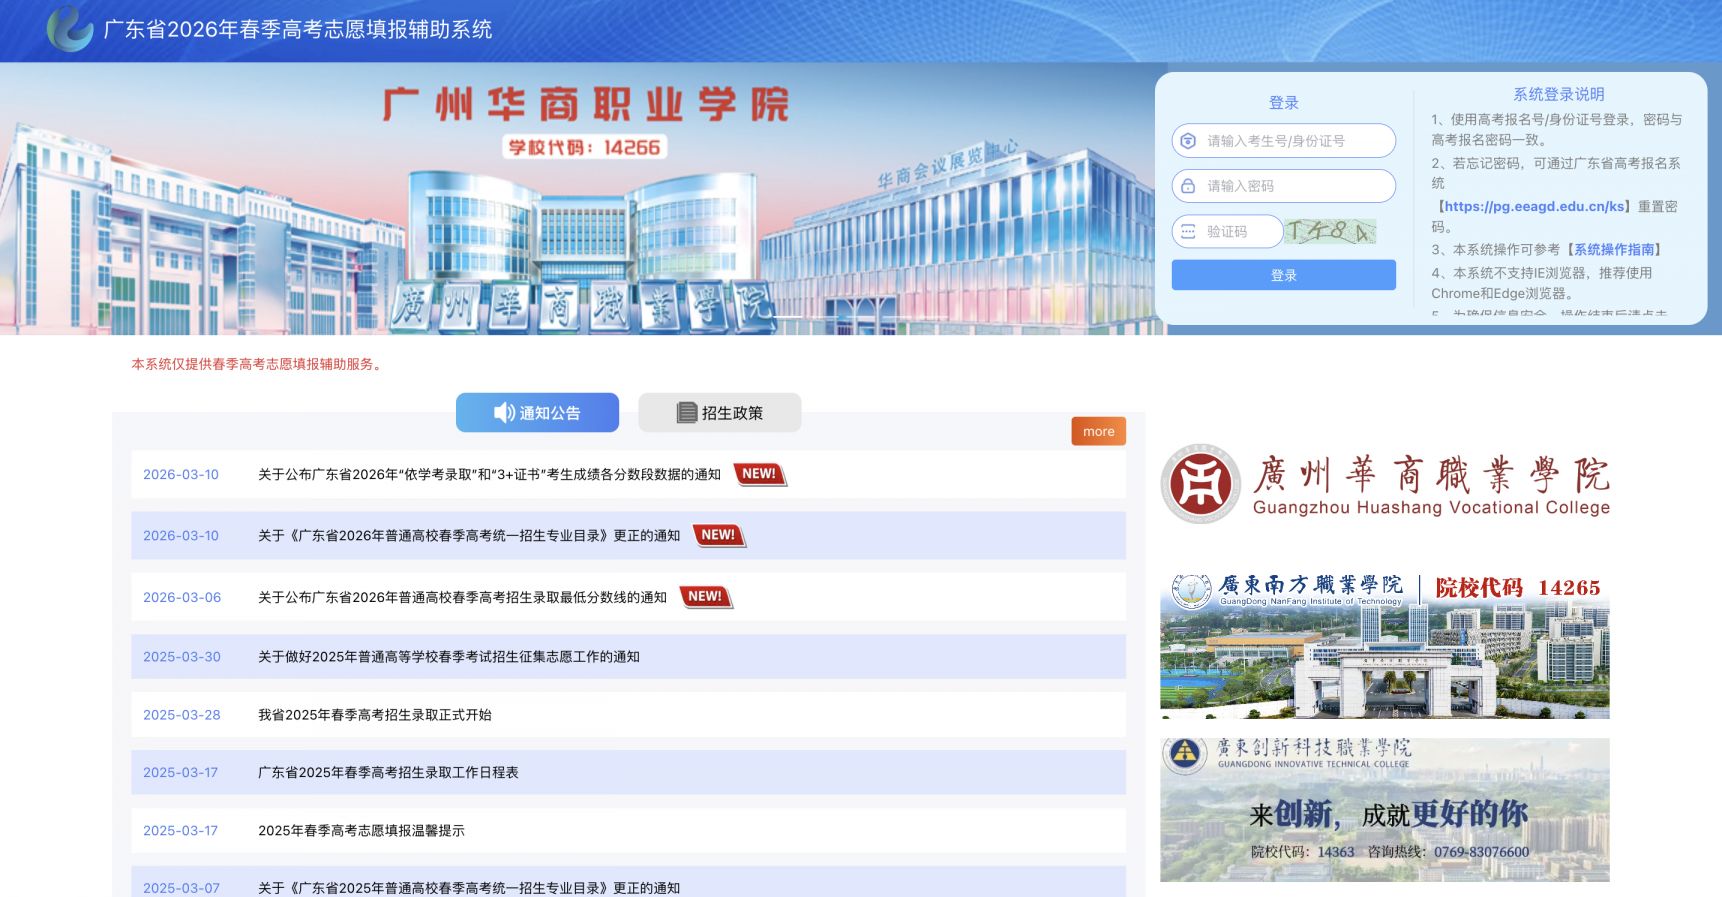Click the blue 登录 button
Image resolution: width=1722 pixels, height=897 pixels.
[1283, 275]
